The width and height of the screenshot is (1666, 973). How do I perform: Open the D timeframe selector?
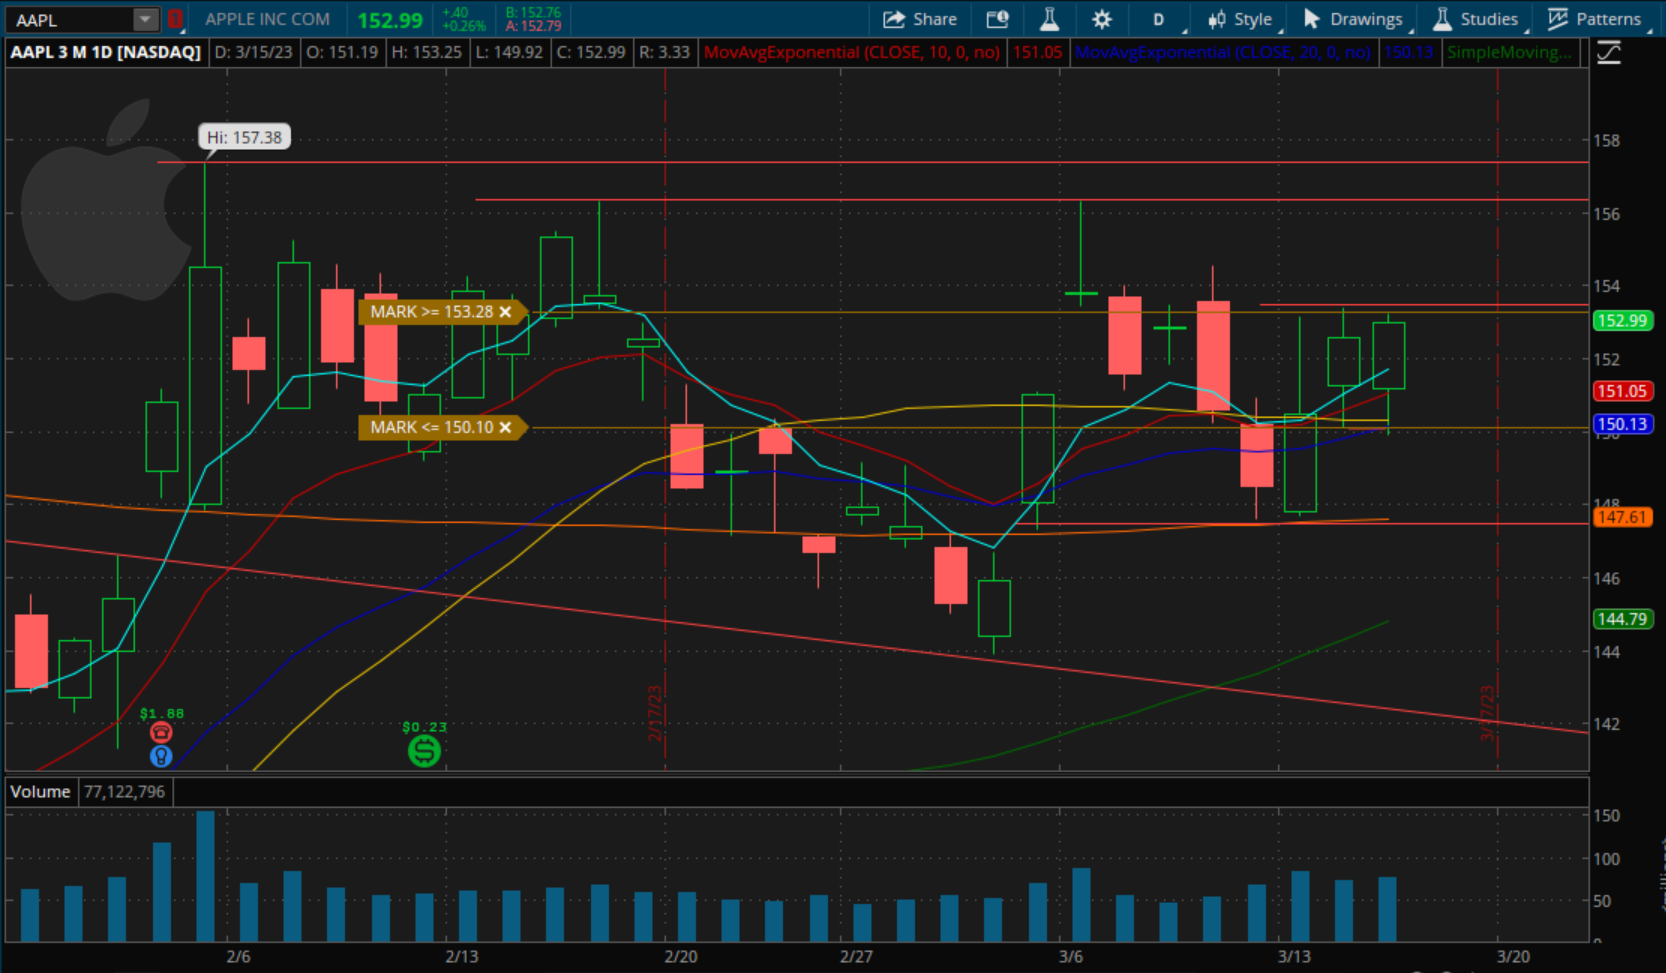coord(1159,19)
